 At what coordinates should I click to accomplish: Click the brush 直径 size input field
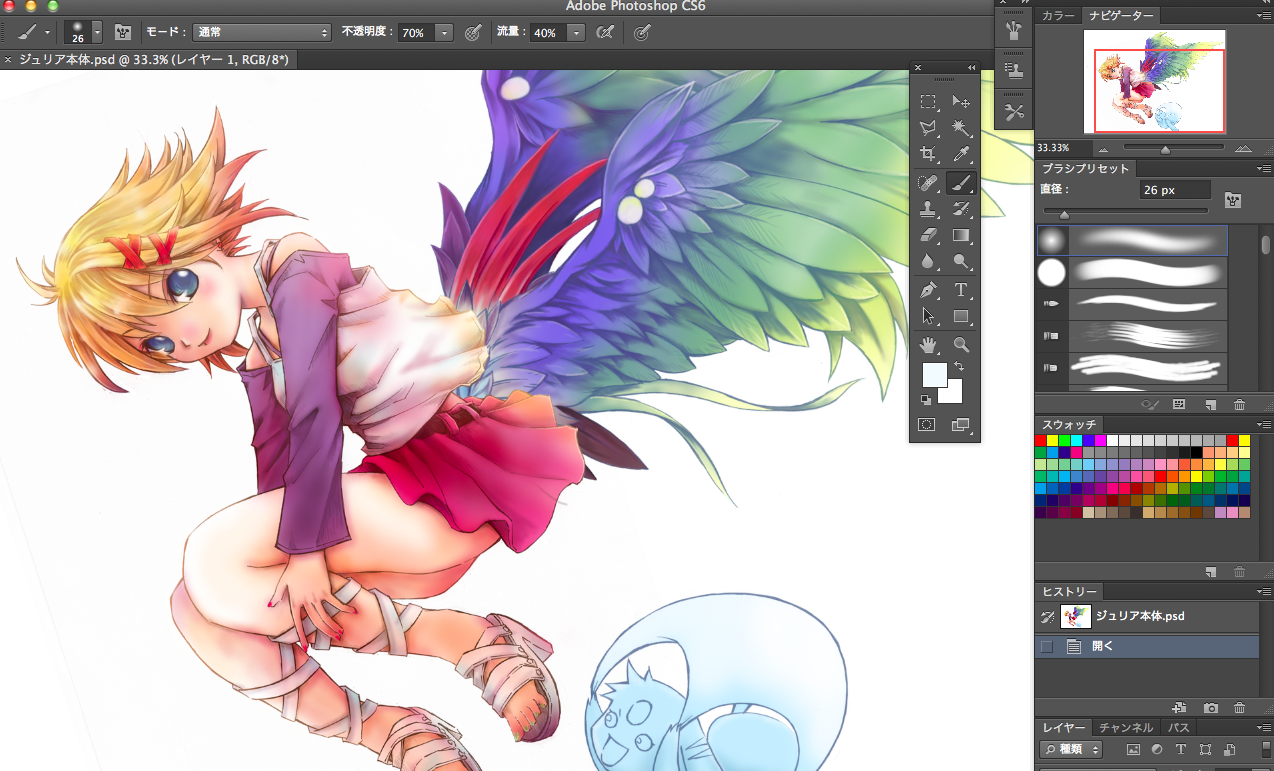(1174, 190)
